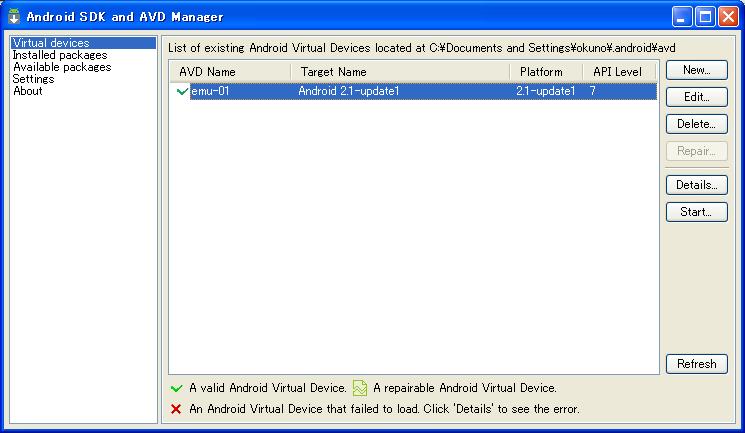Click the valid device legend checkmark icon
Viewport: 745px width, 433px height.
click(x=176, y=388)
